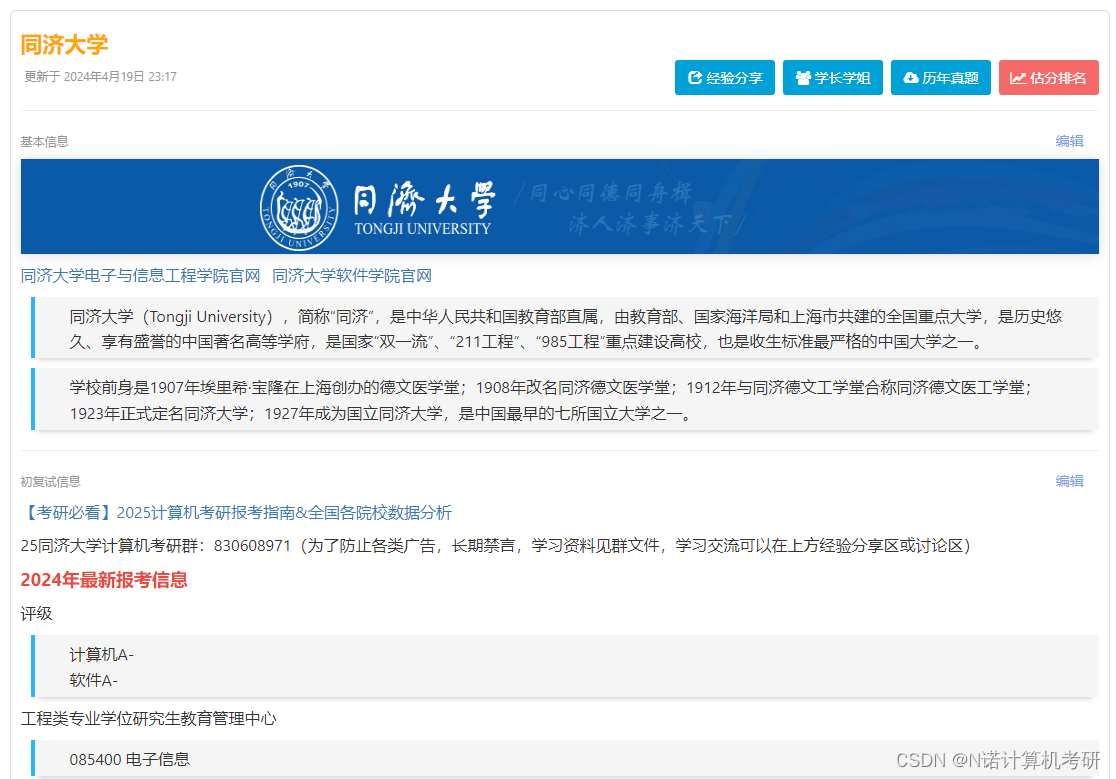Open the 学长学姐 button
Viewport: 1116px width, 779px height.
pyautogui.click(x=833, y=78)
